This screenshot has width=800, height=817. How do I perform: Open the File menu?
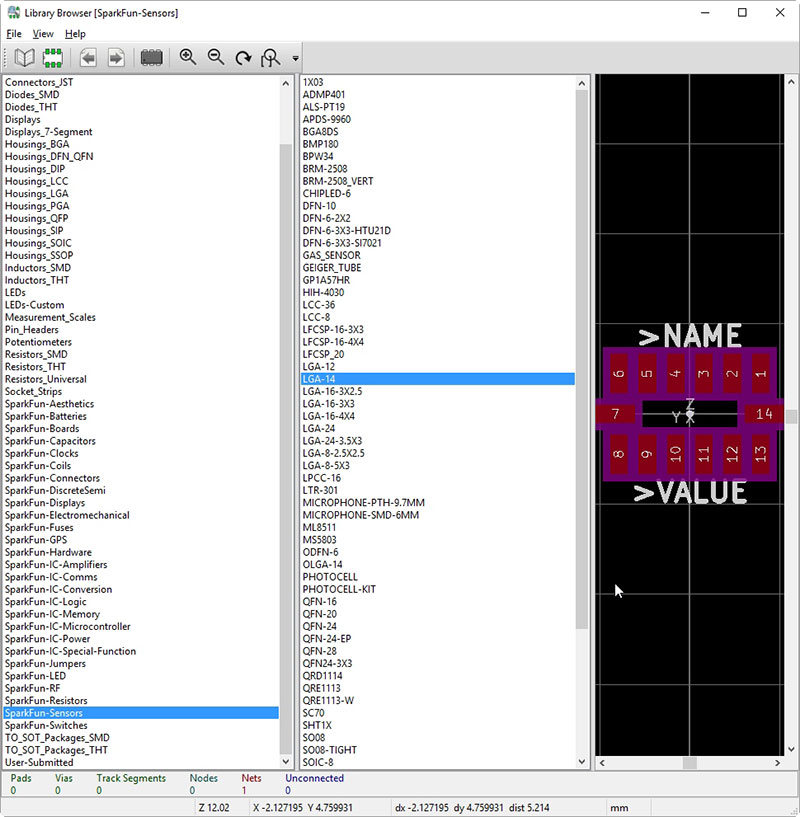click(14, 34)
